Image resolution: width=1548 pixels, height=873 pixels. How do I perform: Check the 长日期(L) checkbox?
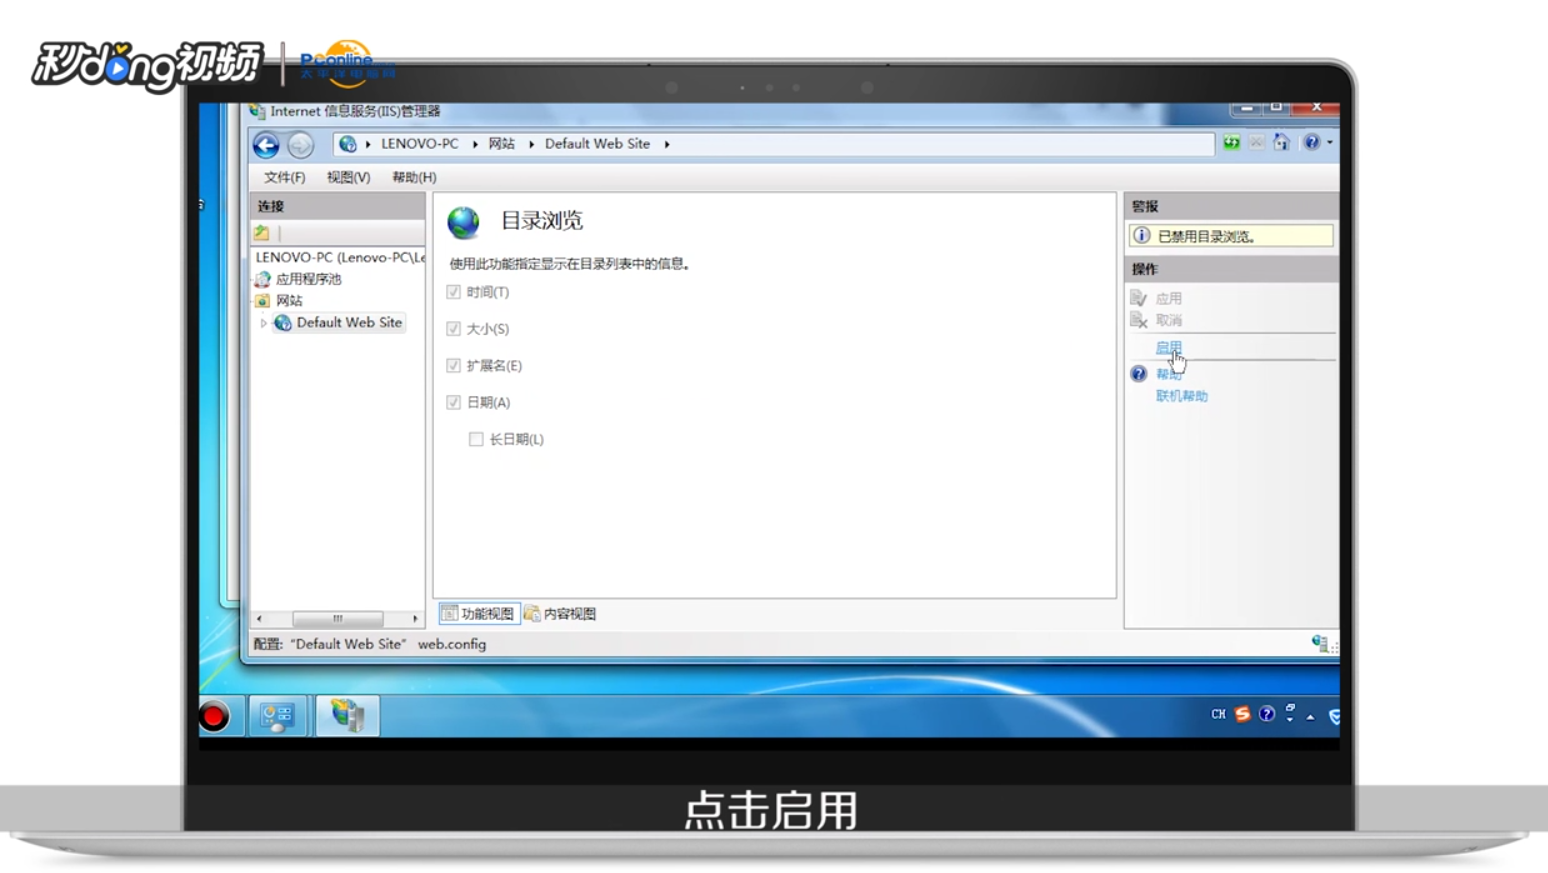tap(476, 439)
